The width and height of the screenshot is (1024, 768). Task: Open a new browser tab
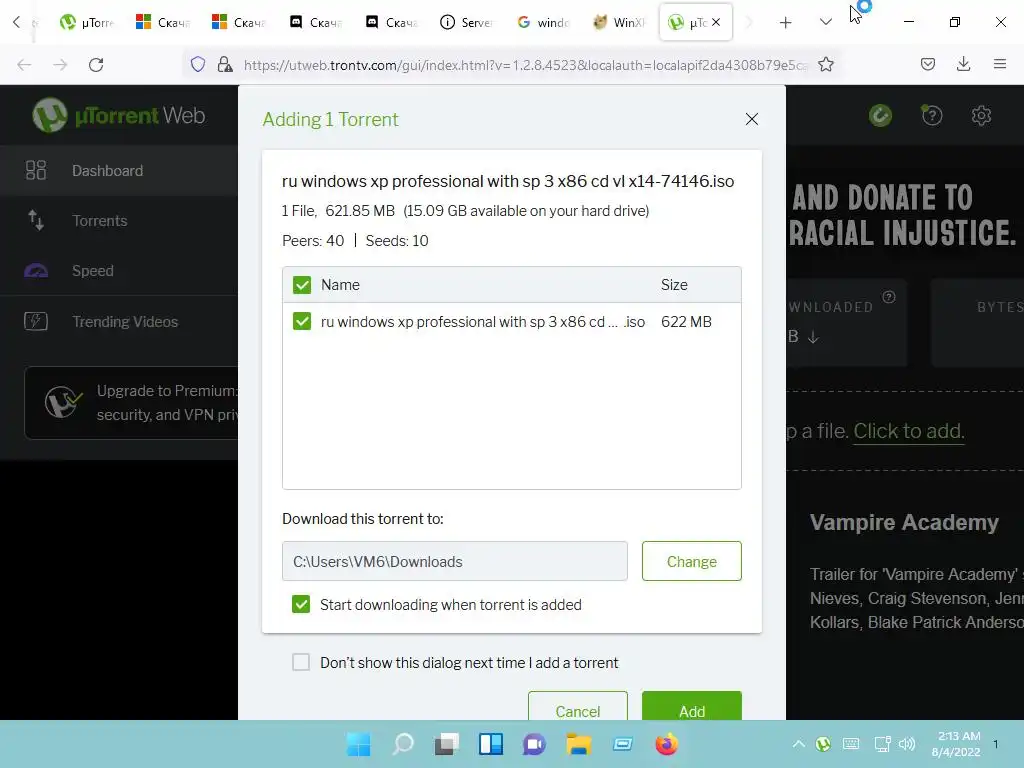(x=785, y=23)
